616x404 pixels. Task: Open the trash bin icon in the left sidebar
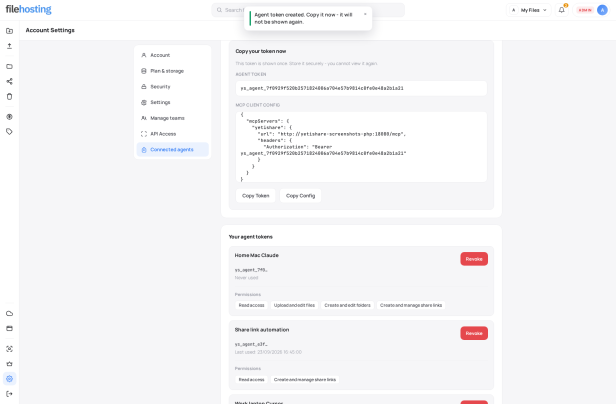9,96
